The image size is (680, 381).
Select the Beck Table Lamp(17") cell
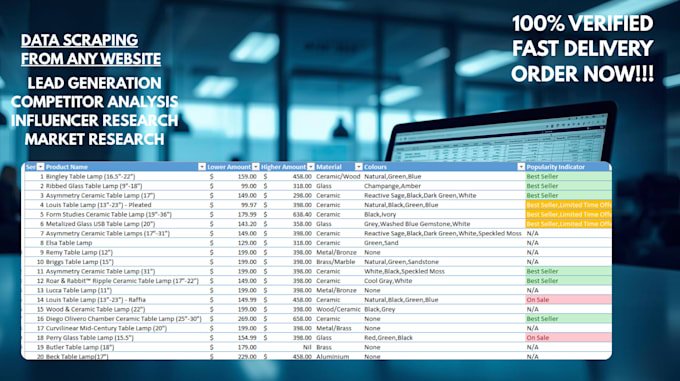coord(125,356)
